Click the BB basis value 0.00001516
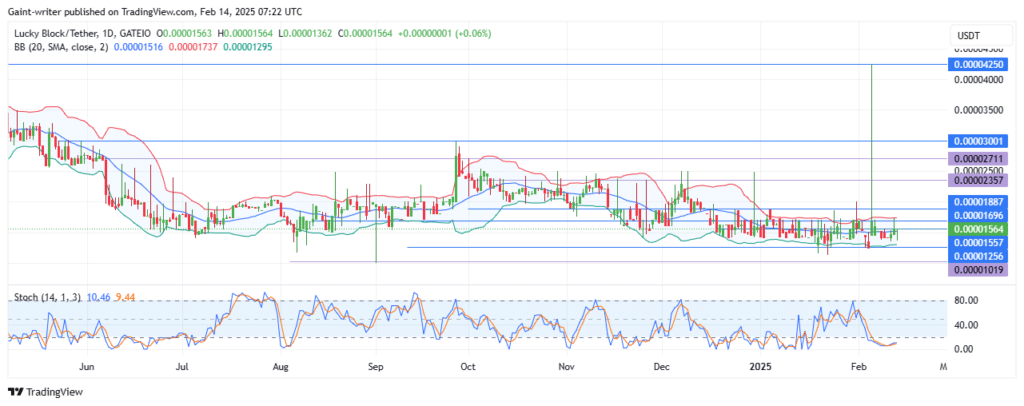This screenshot has height=406, width=1024. pos(138,47)
